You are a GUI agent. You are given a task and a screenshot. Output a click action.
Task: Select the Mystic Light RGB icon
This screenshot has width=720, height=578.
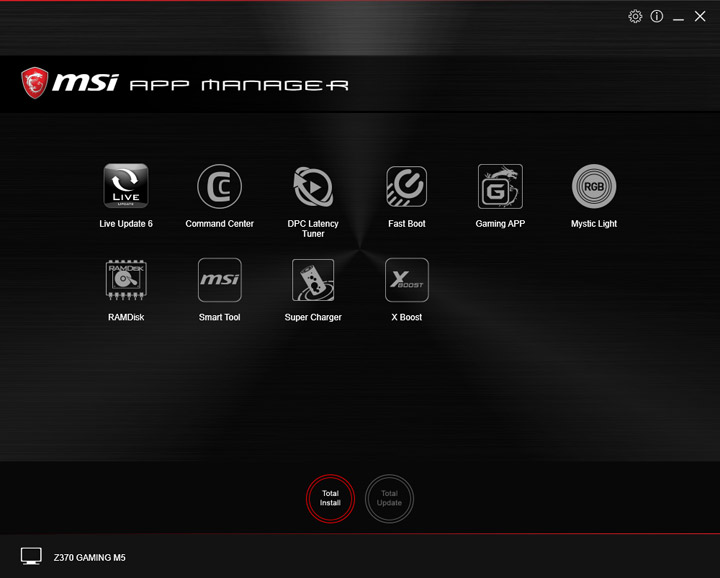click(x=594, y=186)
